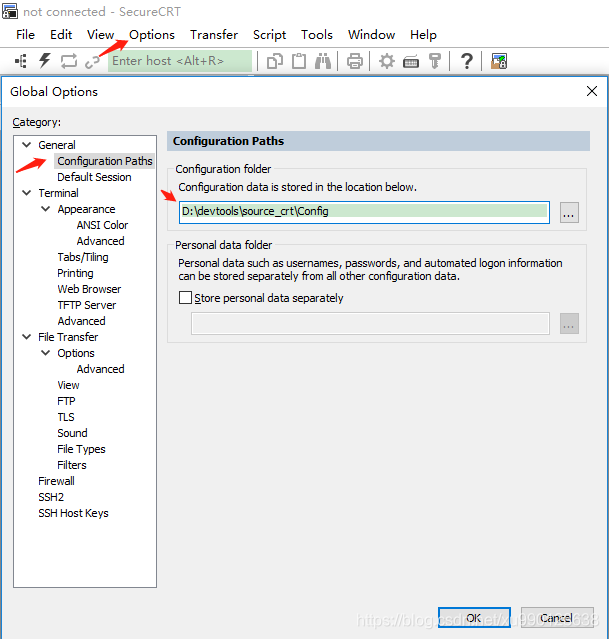This screenshot has width=609, height=639.
Task: Click the Find binoculars toolbar icon
Action: (323, 61)
